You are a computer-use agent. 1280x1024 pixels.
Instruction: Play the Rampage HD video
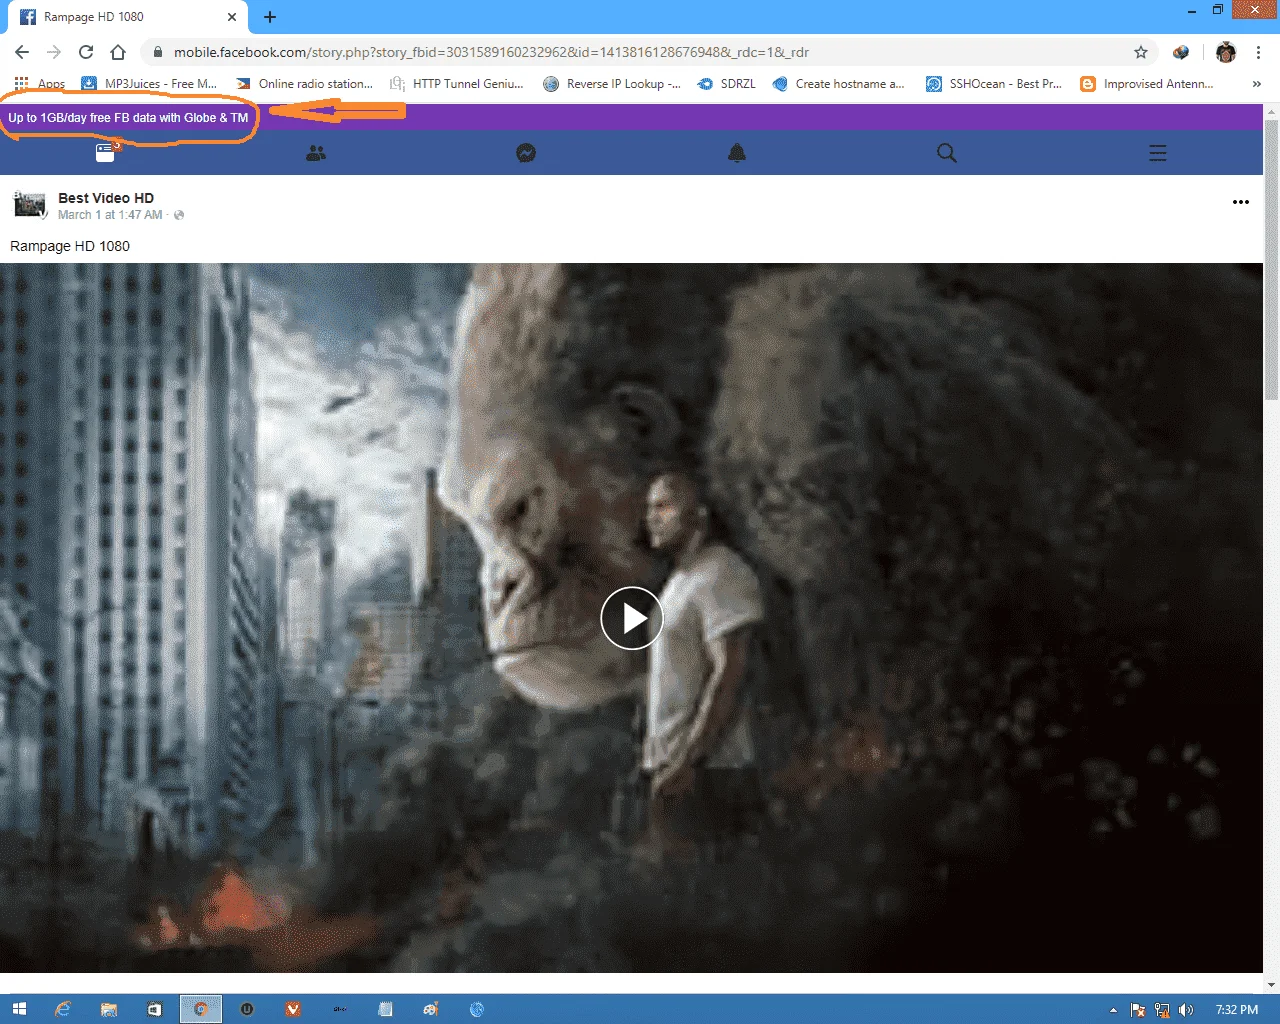coord(632,618)
